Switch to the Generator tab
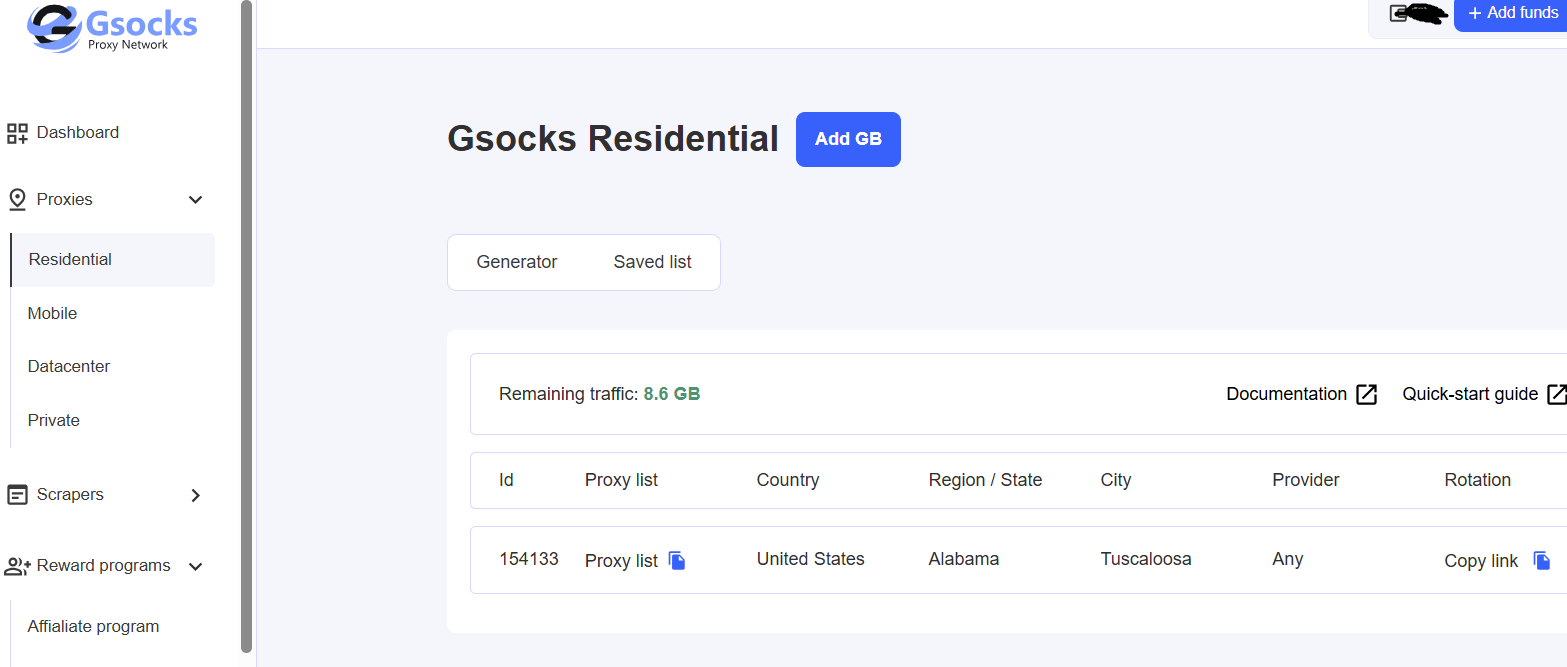This screenshot has height=667, width=1567. point(517,262)
